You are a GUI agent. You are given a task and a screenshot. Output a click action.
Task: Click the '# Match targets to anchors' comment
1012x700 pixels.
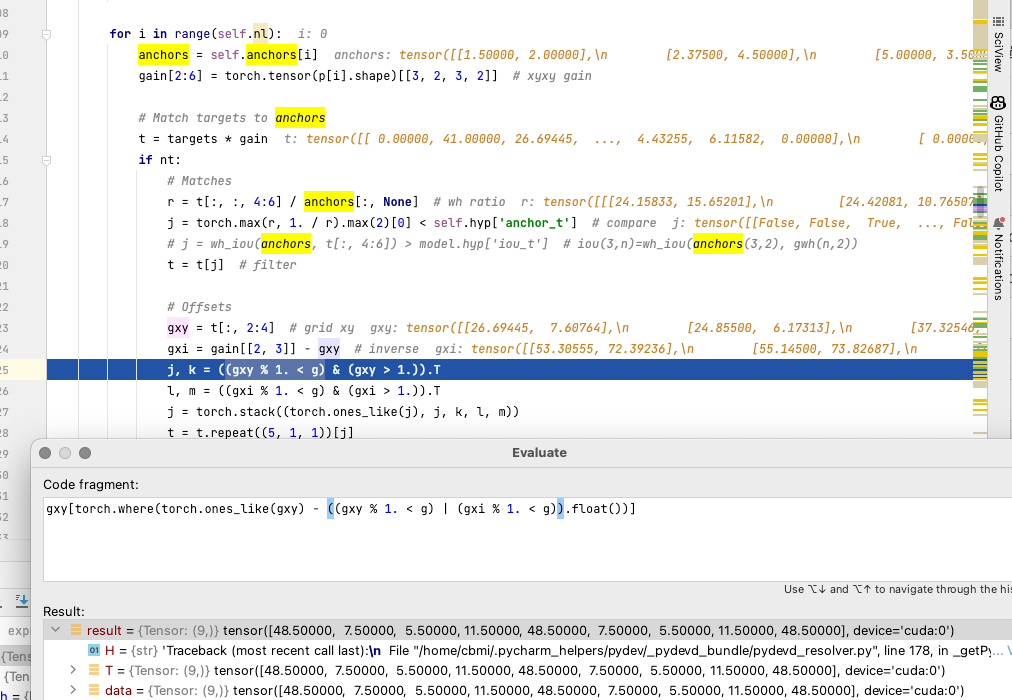pyautogui.click(x=232, y=118)
